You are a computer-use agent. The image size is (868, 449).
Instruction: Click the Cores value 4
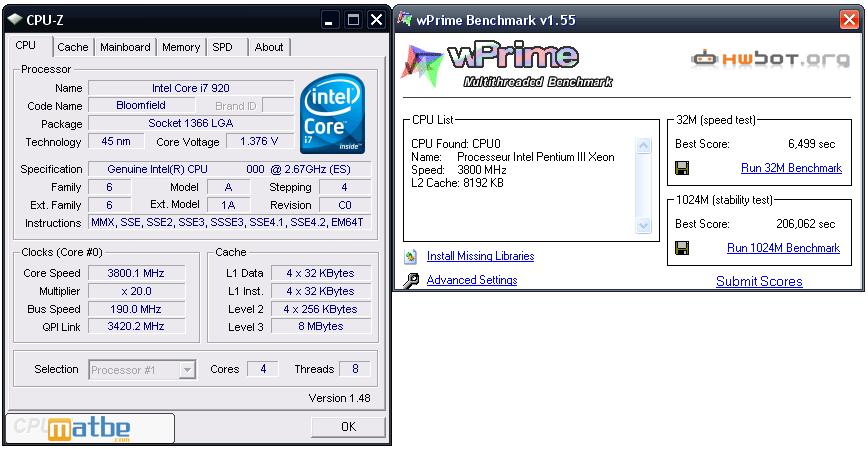pos(263,369)
